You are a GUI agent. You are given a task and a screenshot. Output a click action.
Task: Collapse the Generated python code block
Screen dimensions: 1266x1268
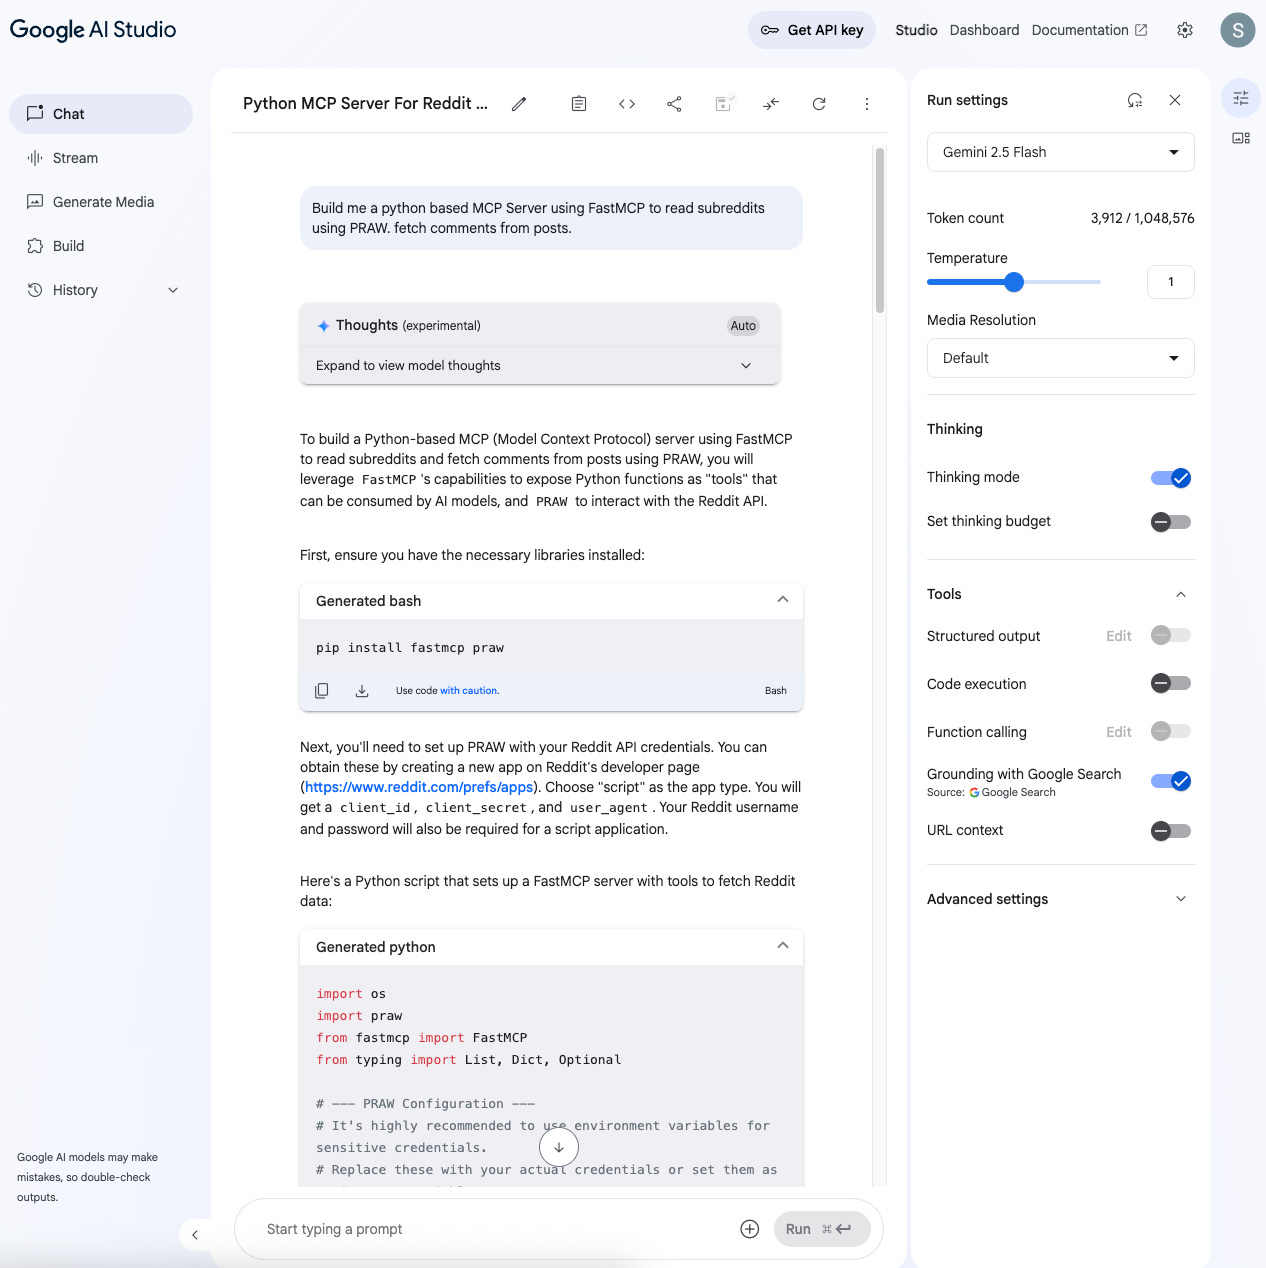pyautogui.click(x=783, y=946)
